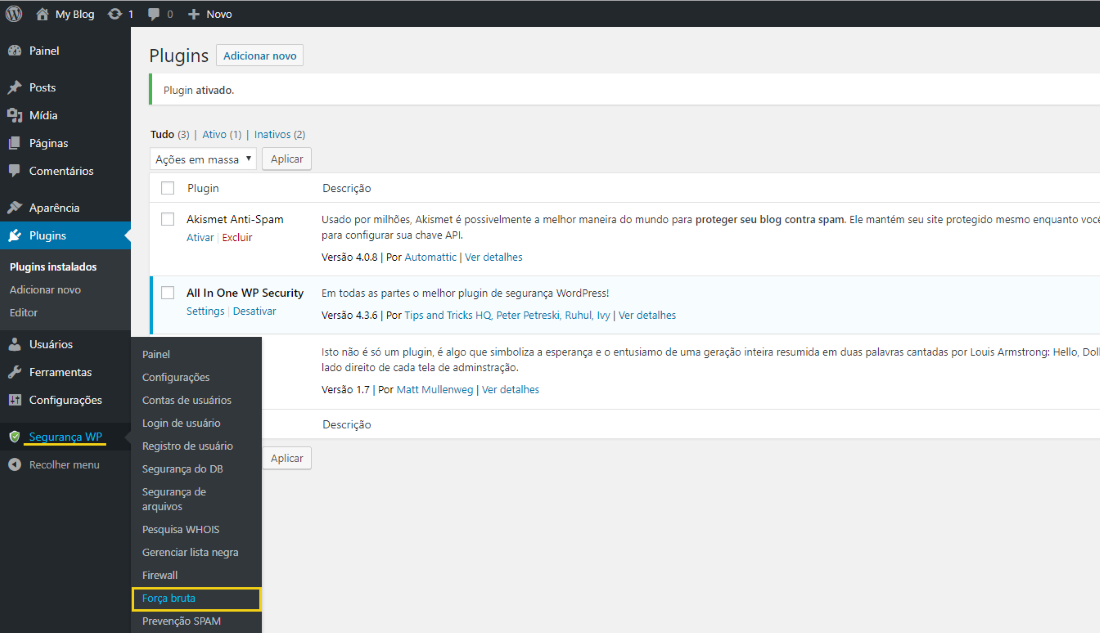1100x633 pixels.
Task: Click the Mídia media icon
Action: point(15,115)
